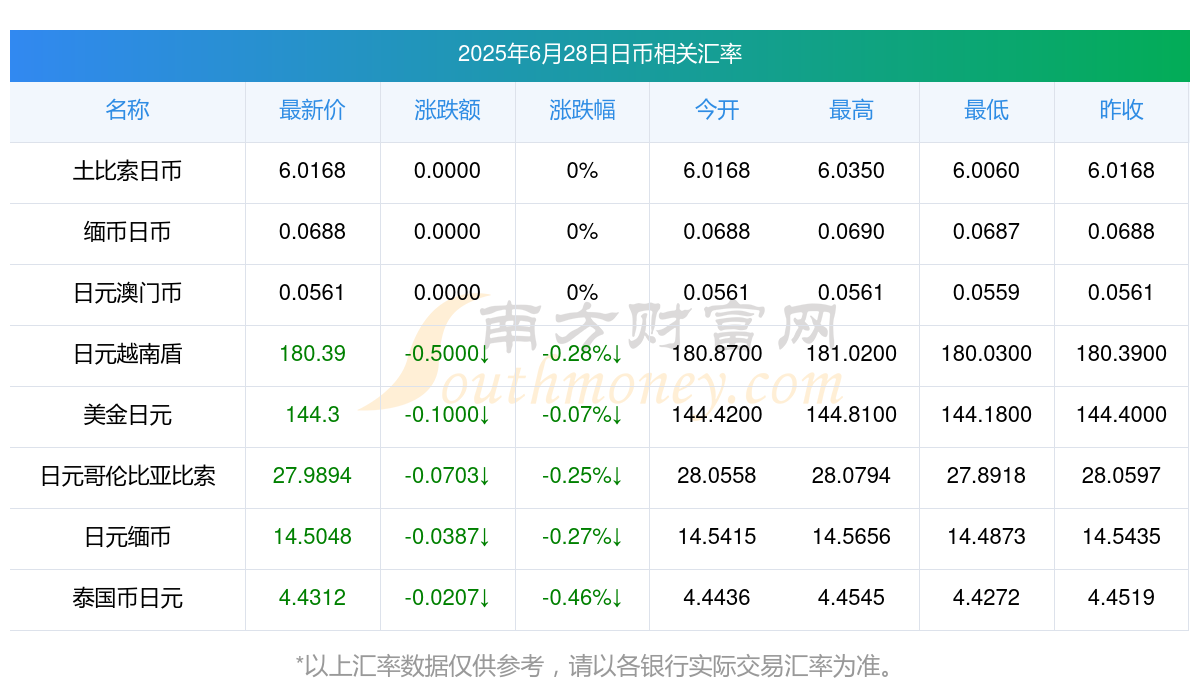
Task: Click opening price 14.5415
Action: 717,537
